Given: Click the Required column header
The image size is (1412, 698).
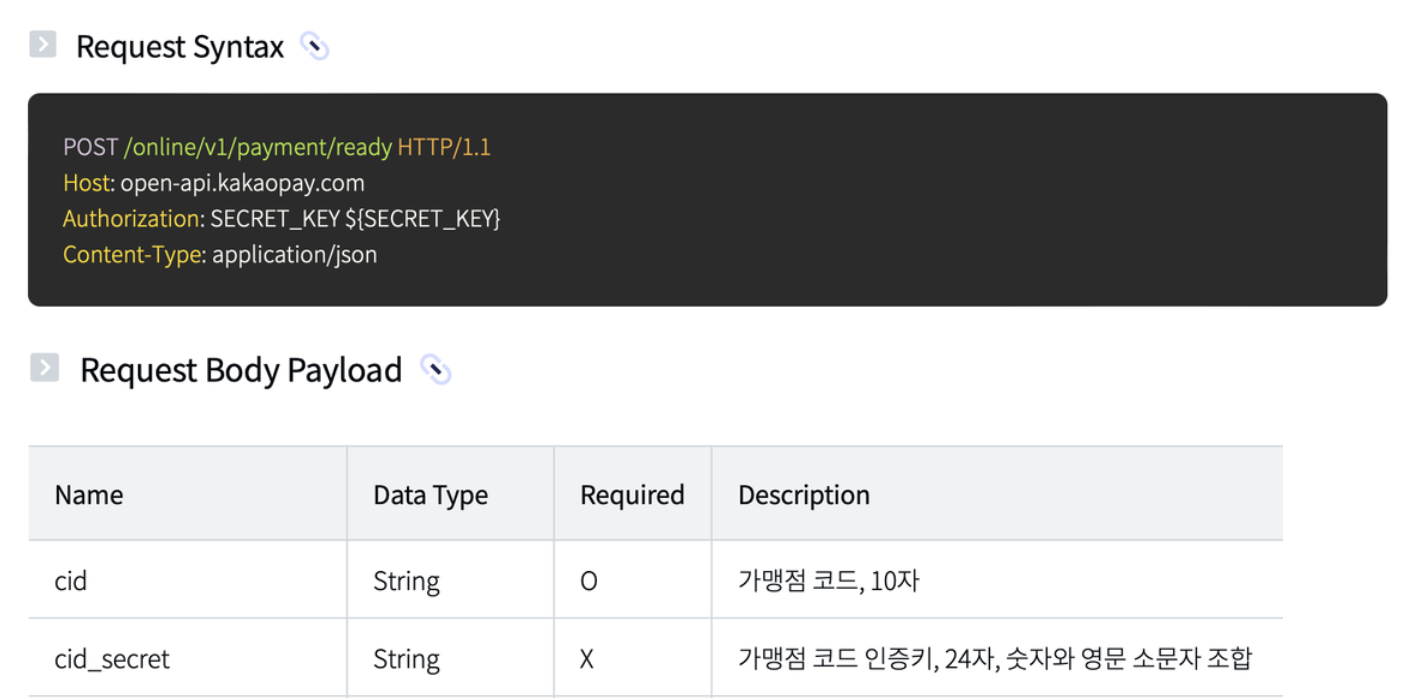Looking at the screenshot, I should tap(632, 495).
